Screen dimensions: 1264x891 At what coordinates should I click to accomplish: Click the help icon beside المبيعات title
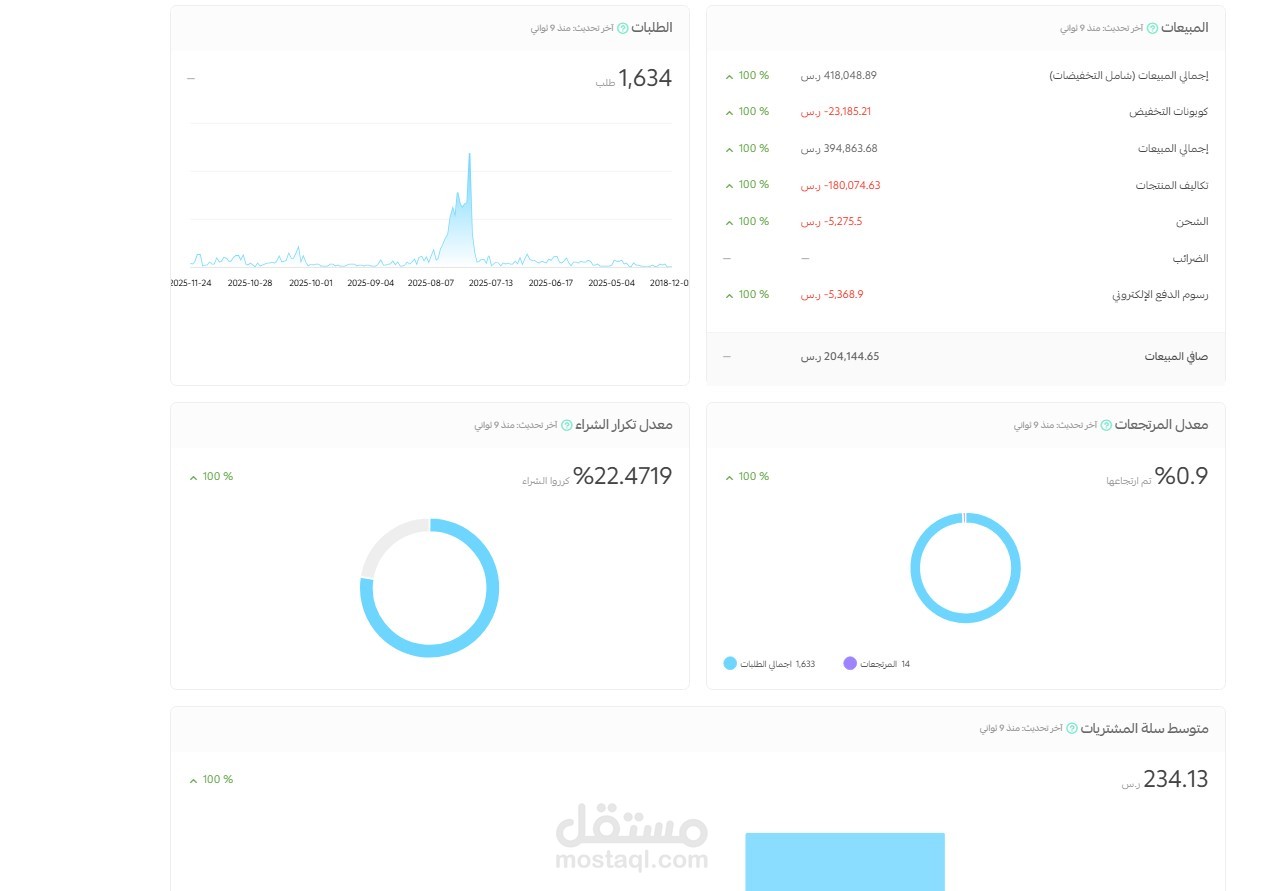pyautogui.click(x=1152, y=28)
